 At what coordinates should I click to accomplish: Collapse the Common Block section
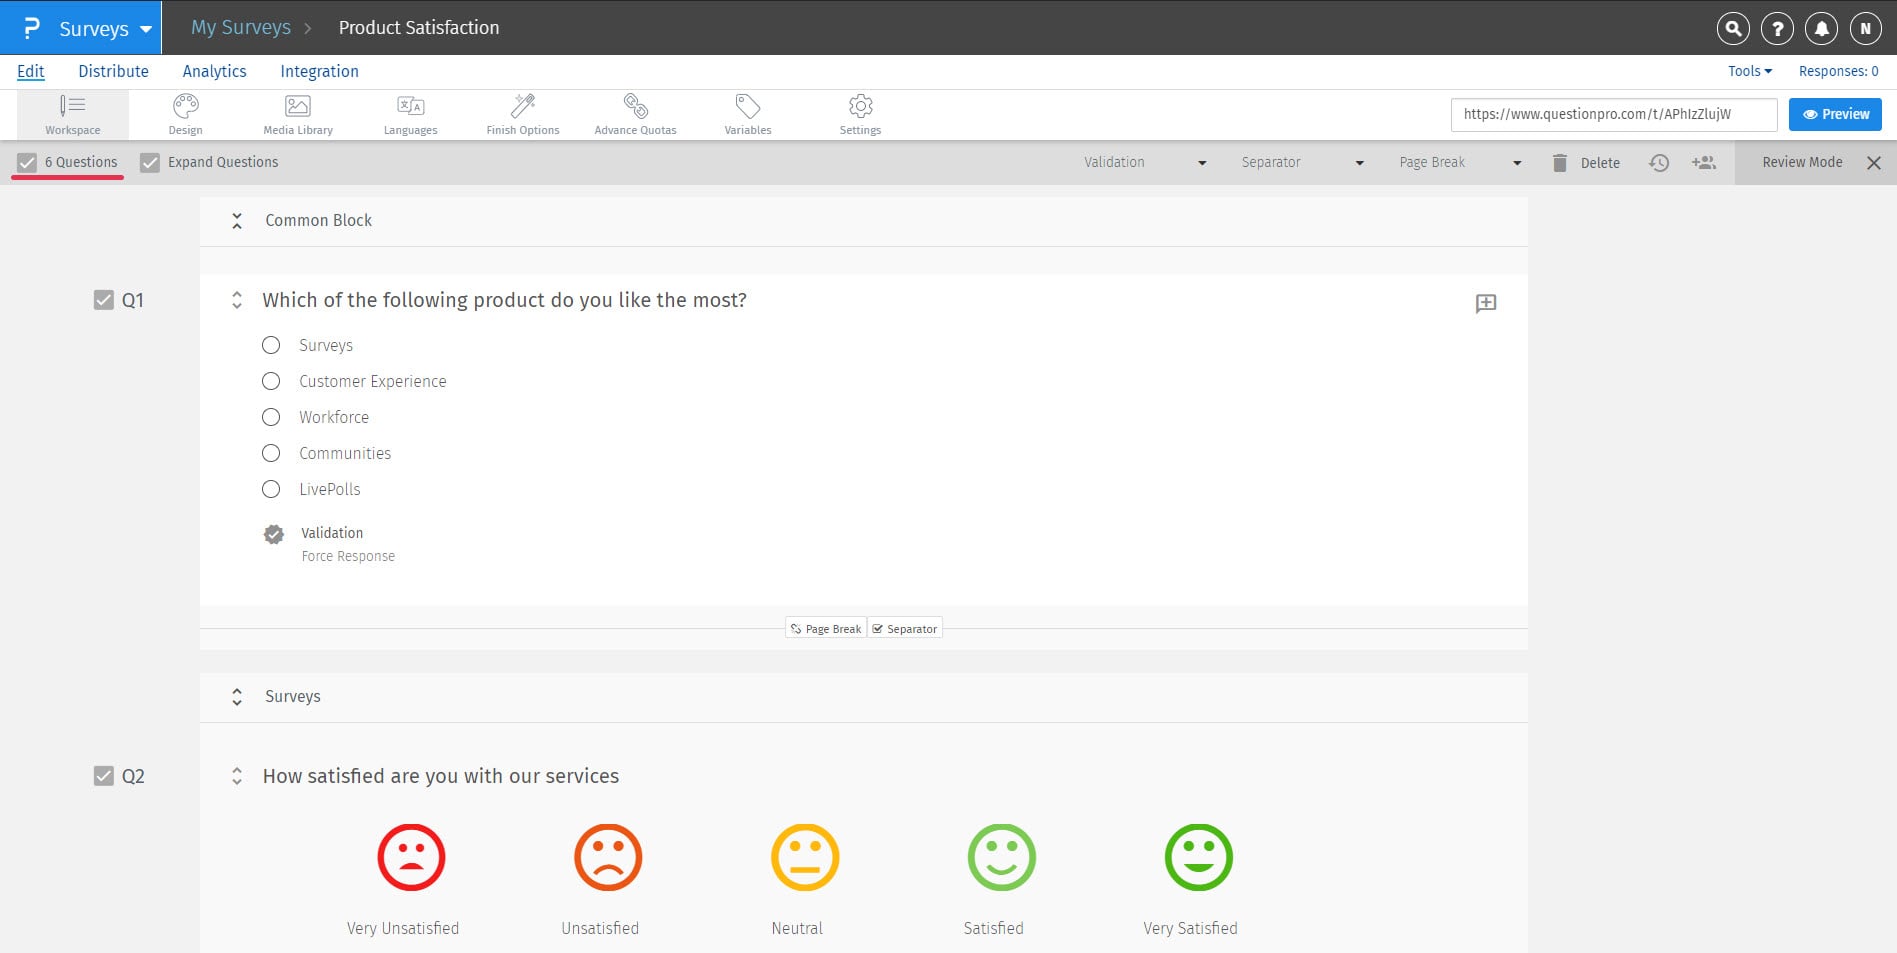[237, 221]
